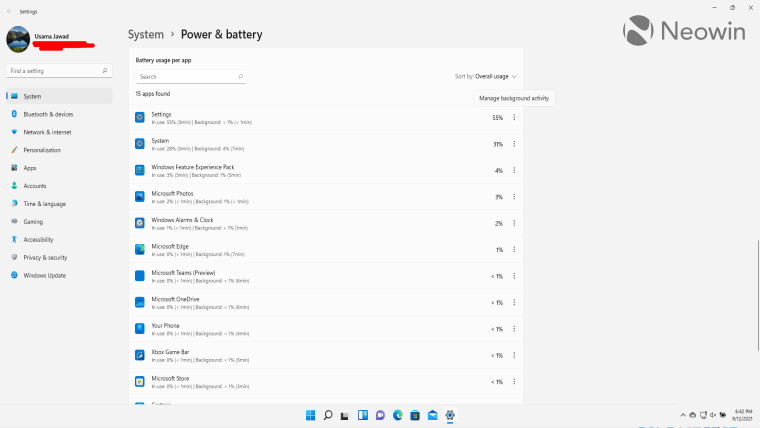The width and height of the screenshot is (760, 428).
Task: Open options menu for Microsoft OneDrive row
Action: 514,302
